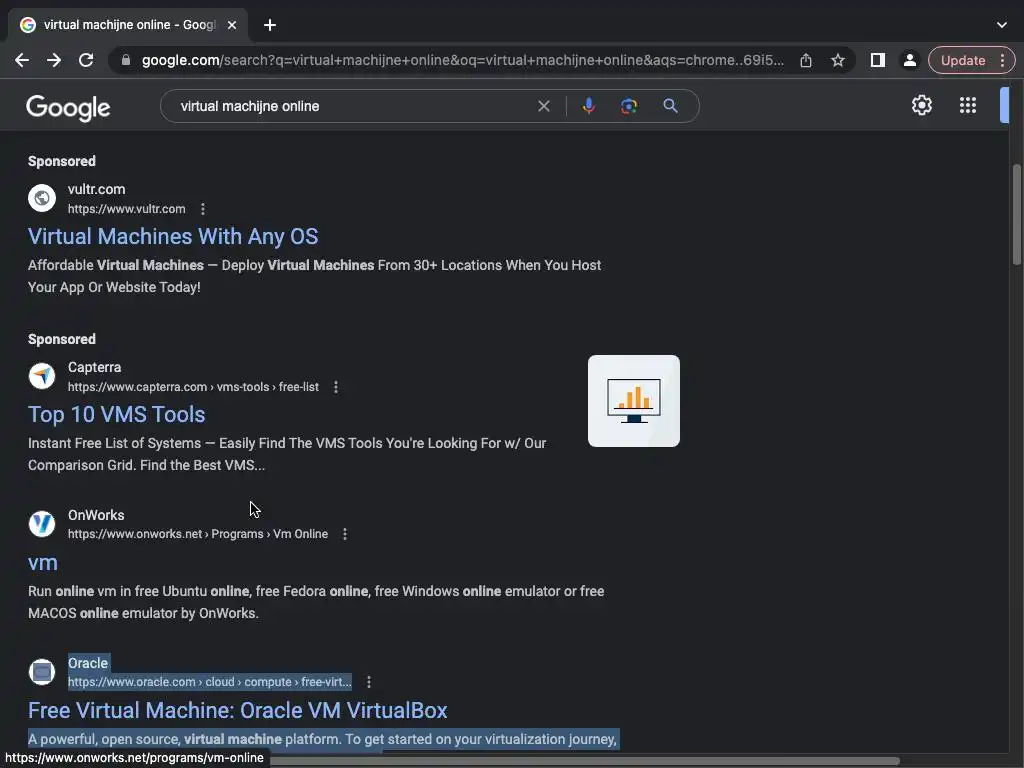
Task: Open the Chrome profile menu
Action: point(909,60)
